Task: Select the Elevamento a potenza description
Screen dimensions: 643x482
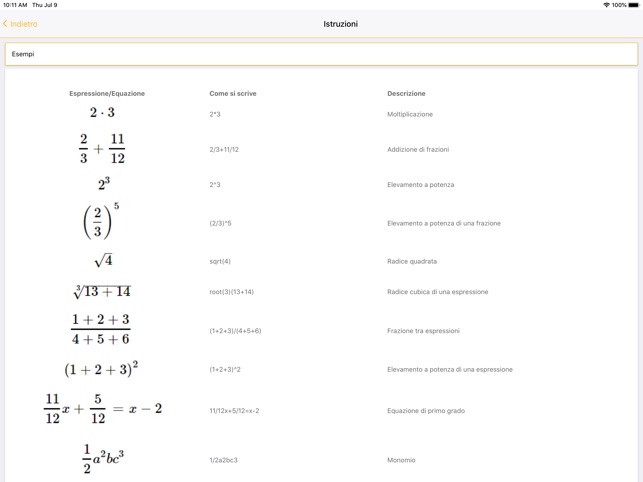Action: pos(421,185)
